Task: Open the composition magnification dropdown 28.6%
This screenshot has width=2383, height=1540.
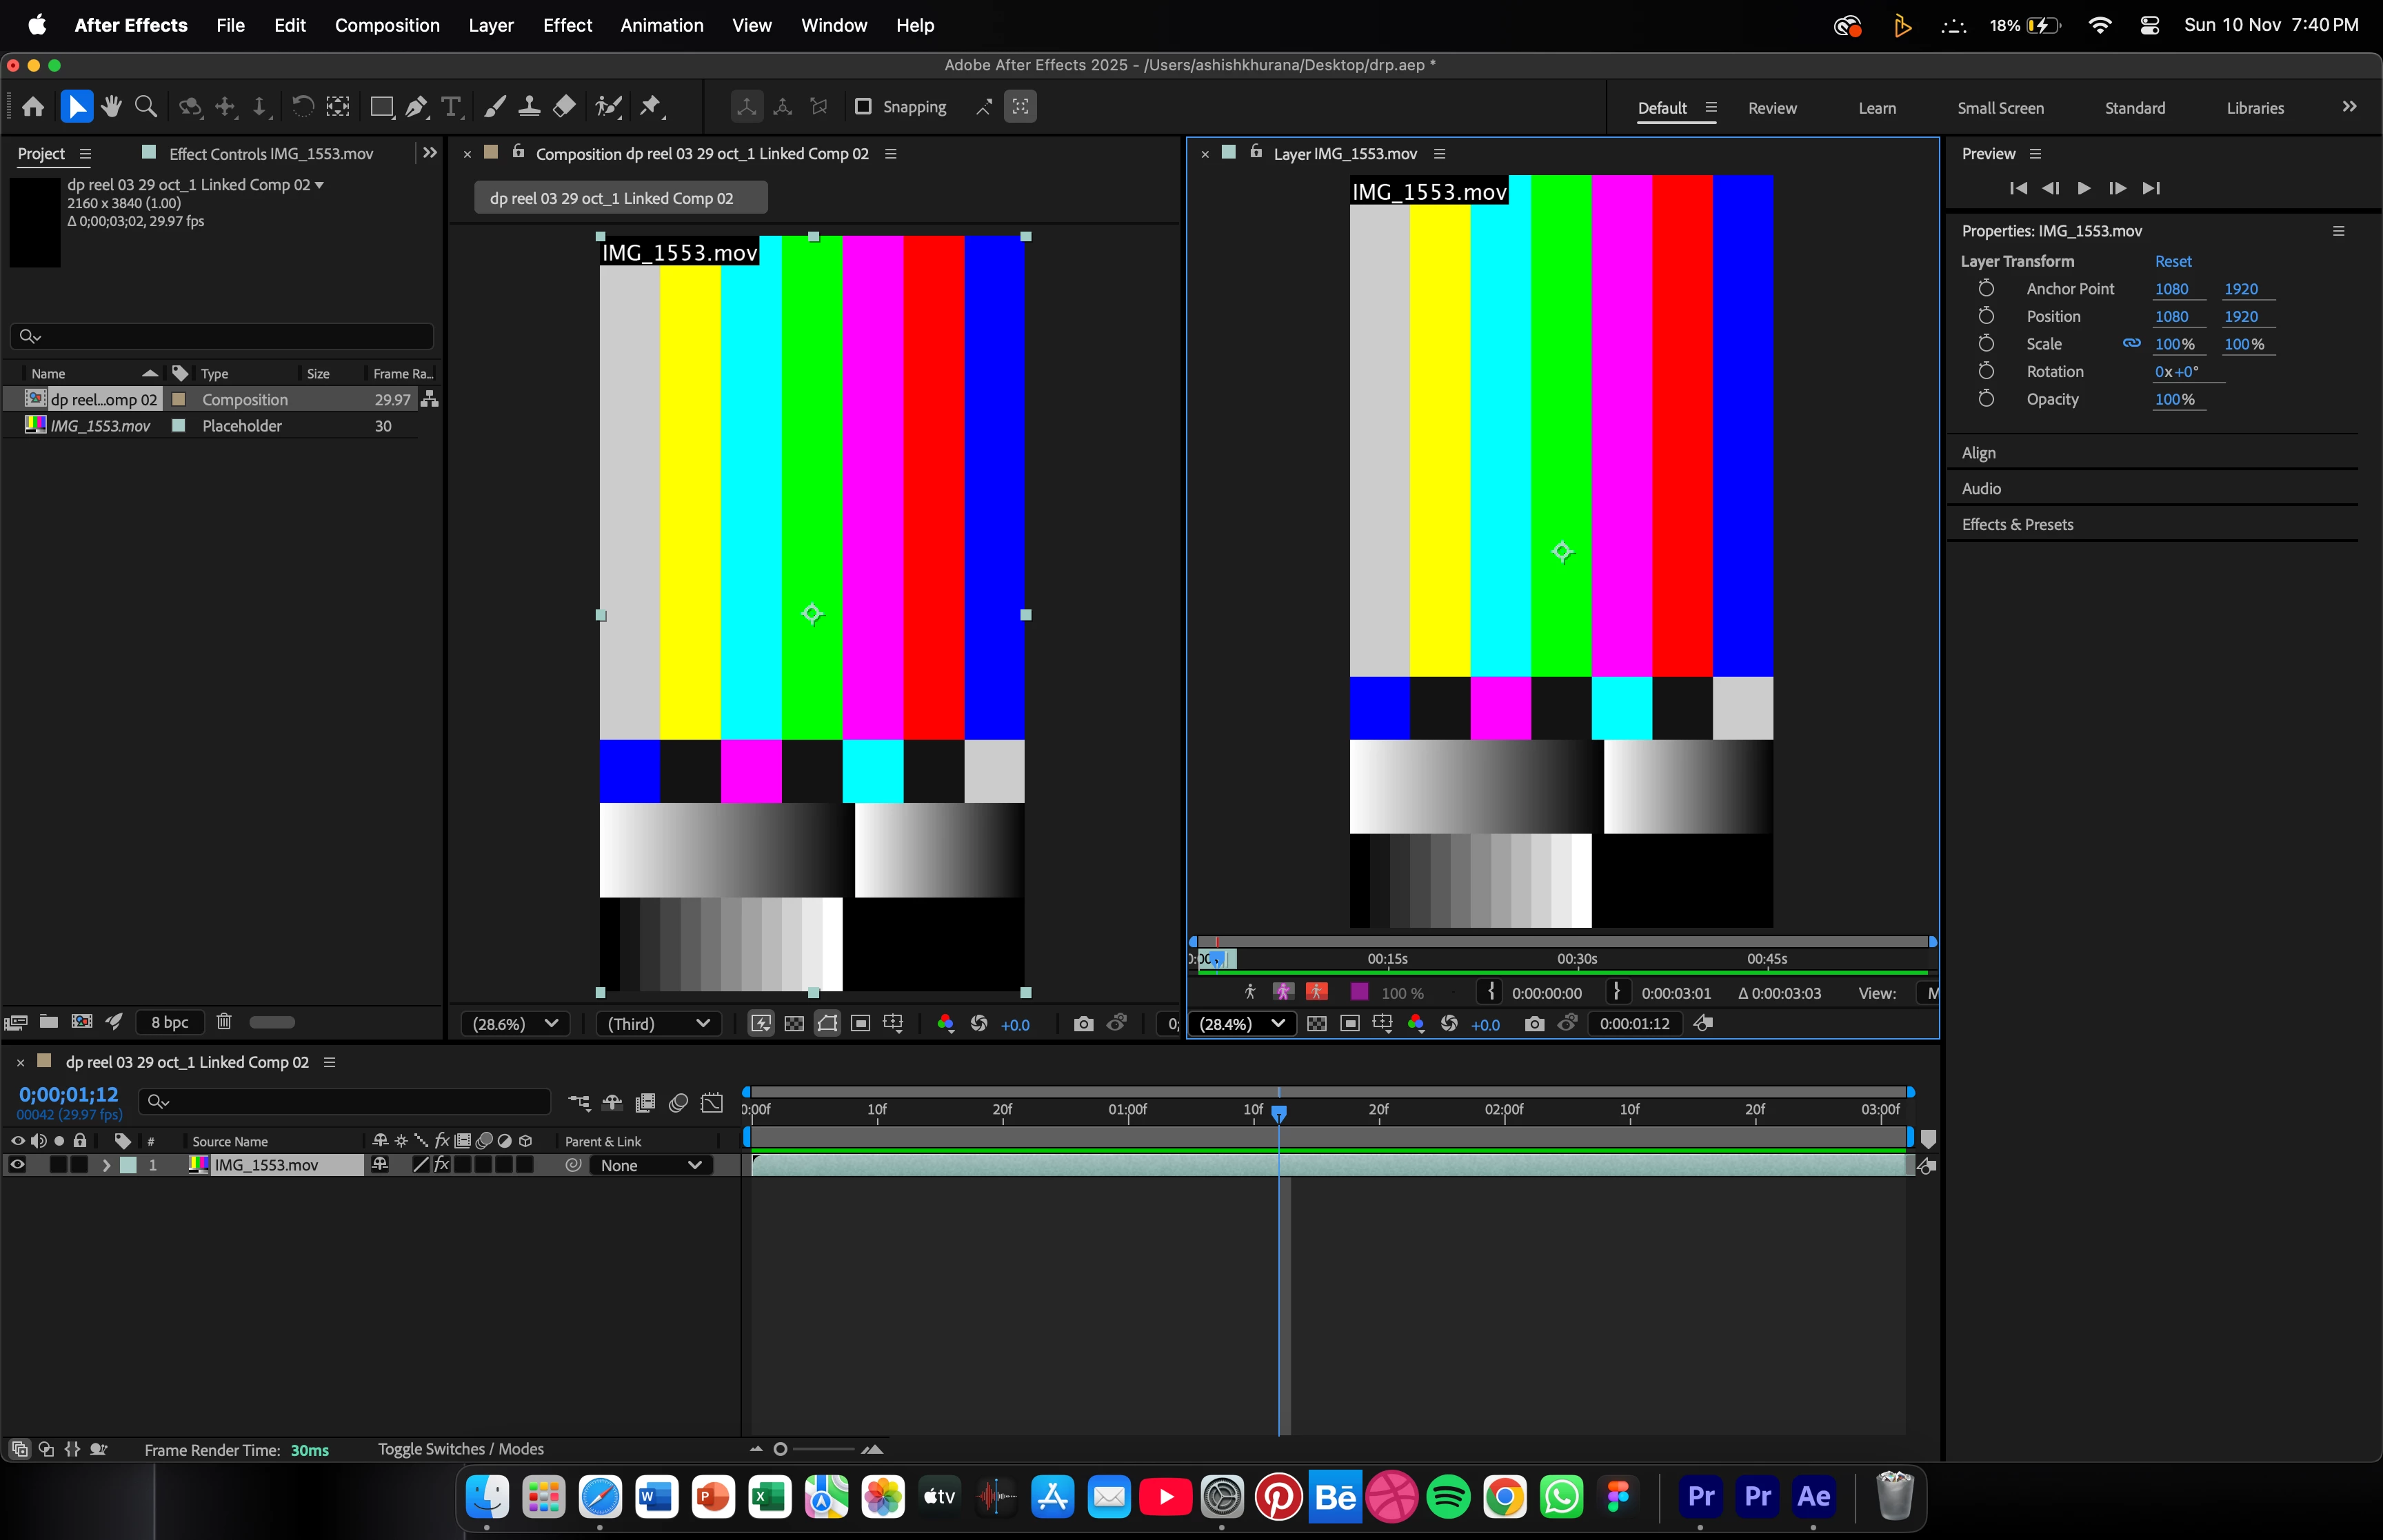Action: point(515,1024)
